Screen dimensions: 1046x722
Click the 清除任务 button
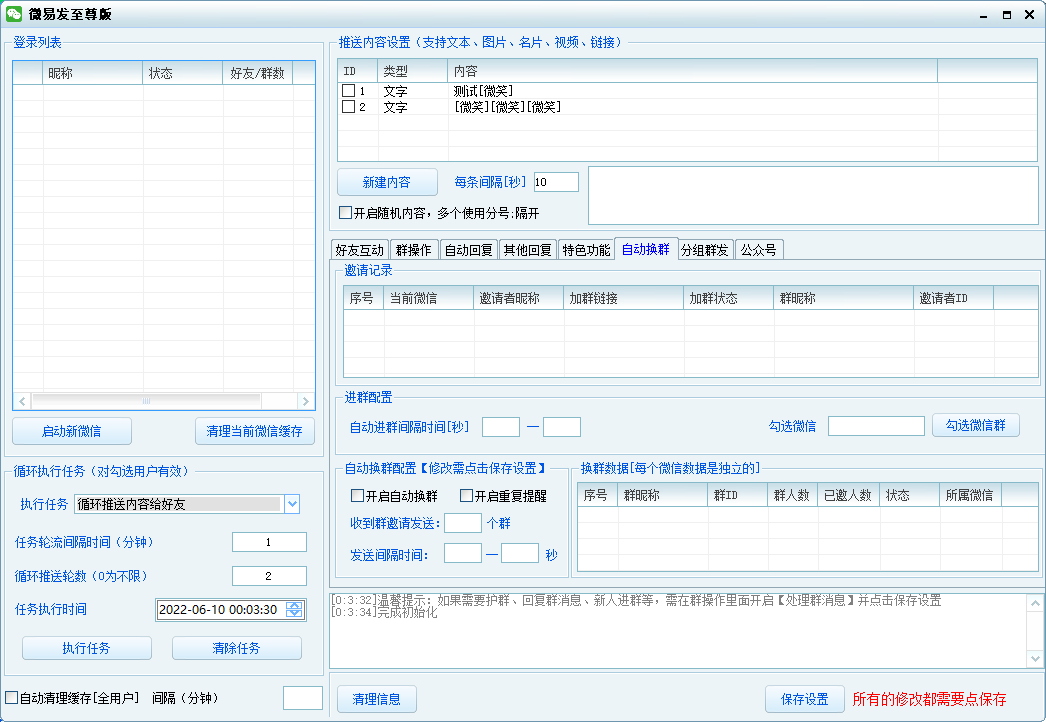237,648
